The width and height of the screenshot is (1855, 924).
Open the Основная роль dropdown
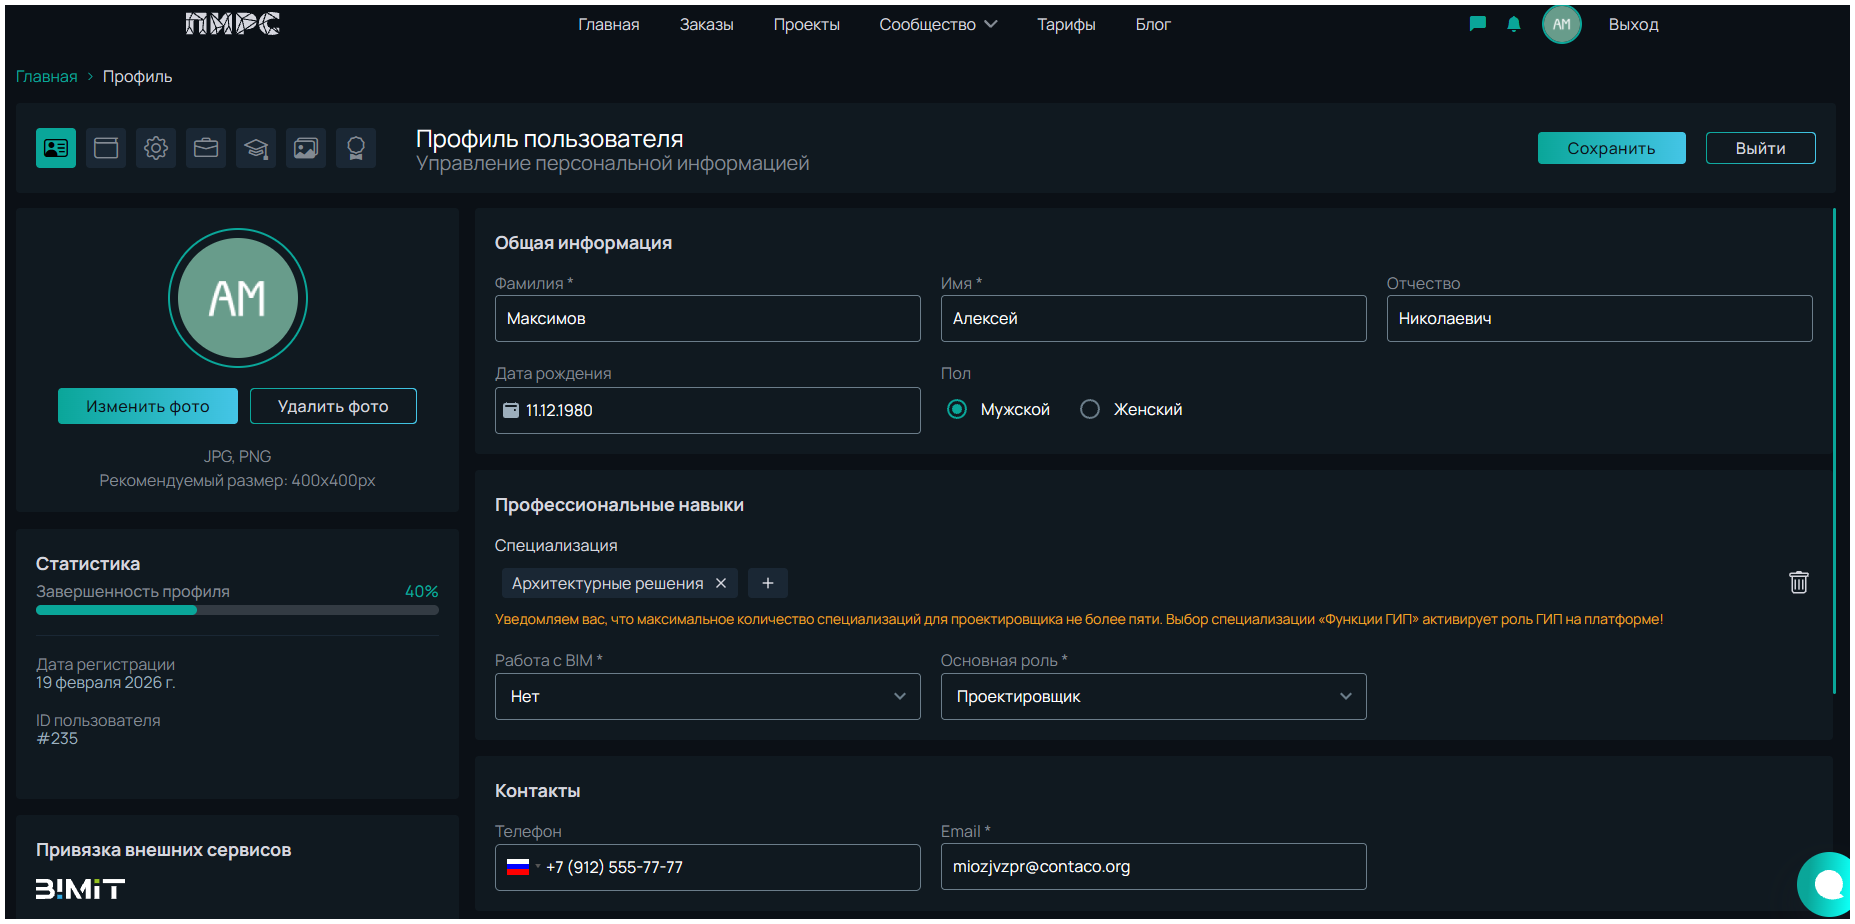(1152, 696)
